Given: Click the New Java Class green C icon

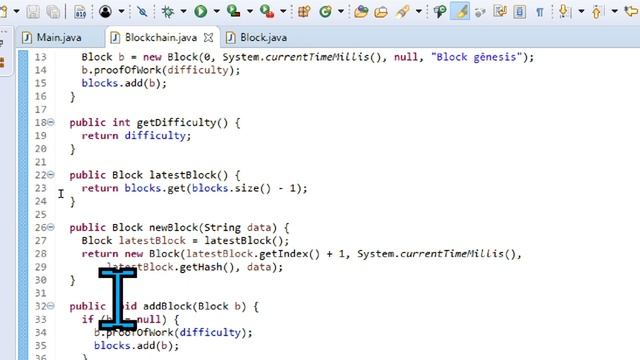Looking at the screenshot, I should click(325, 11).
